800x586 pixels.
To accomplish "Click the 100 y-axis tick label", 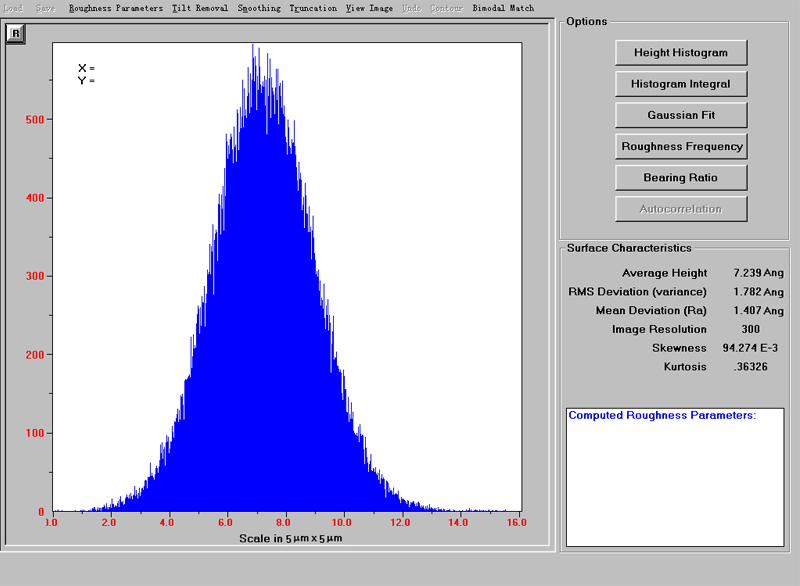I will click(35, 433).
